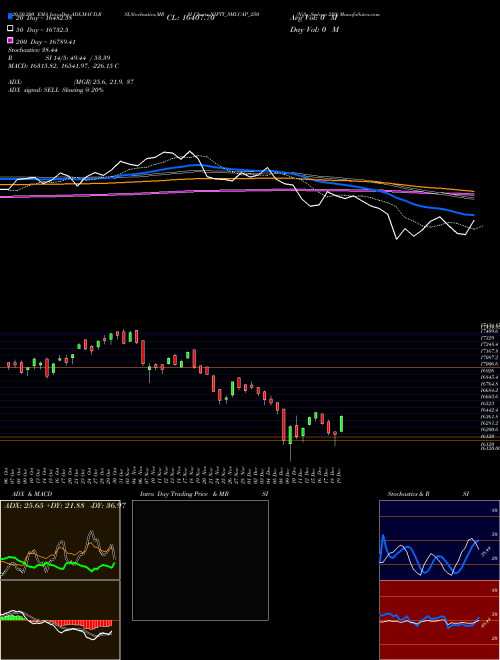Viewport: 500px width, 660px height.
Task: Click the ADX (MGR) values line
Action: click(71, 82)
